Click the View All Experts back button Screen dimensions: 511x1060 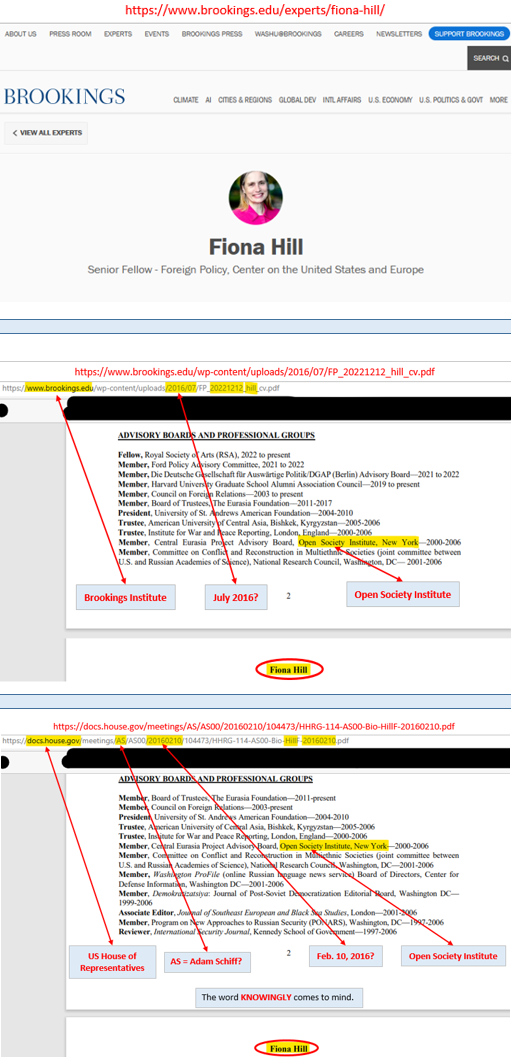[47, 133]
